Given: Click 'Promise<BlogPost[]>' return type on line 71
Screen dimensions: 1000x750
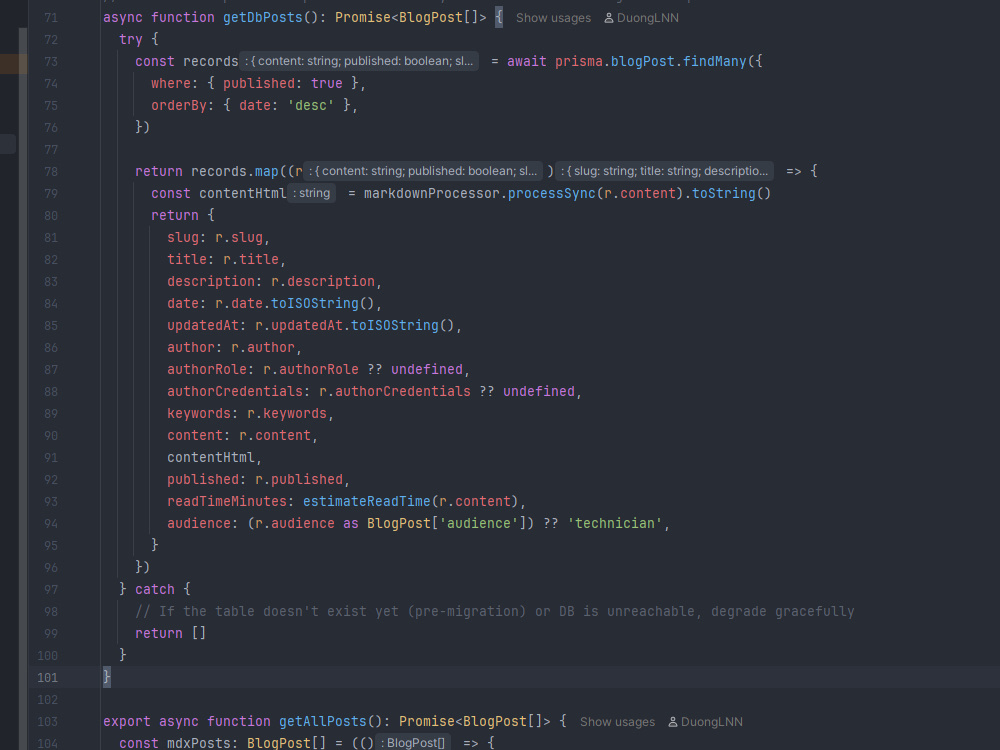Looking at the screenshot, I should pos(411,17).
